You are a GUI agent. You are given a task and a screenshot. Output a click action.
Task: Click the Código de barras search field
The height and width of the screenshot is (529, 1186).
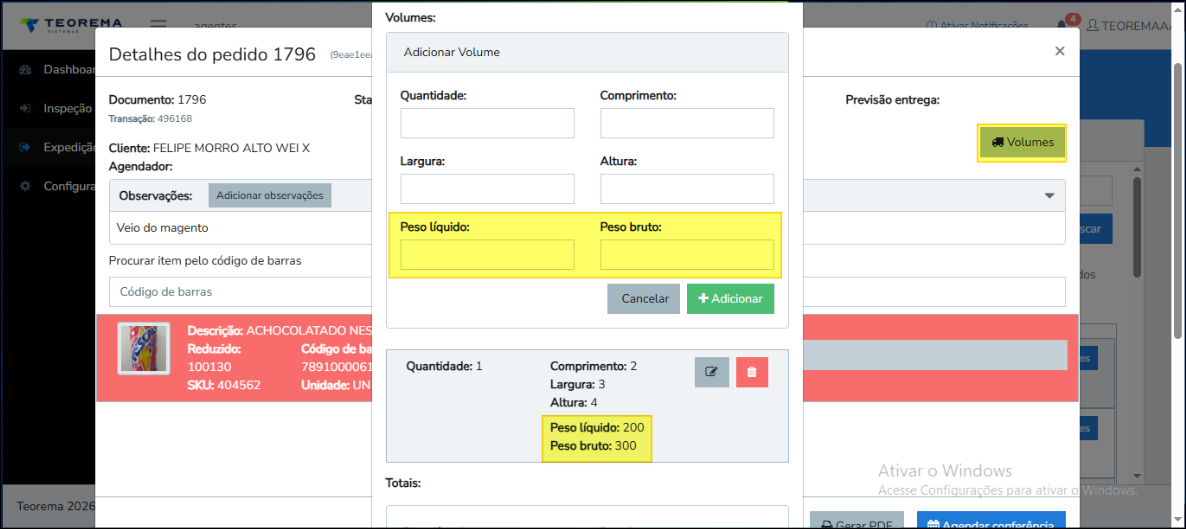point(240,292)
